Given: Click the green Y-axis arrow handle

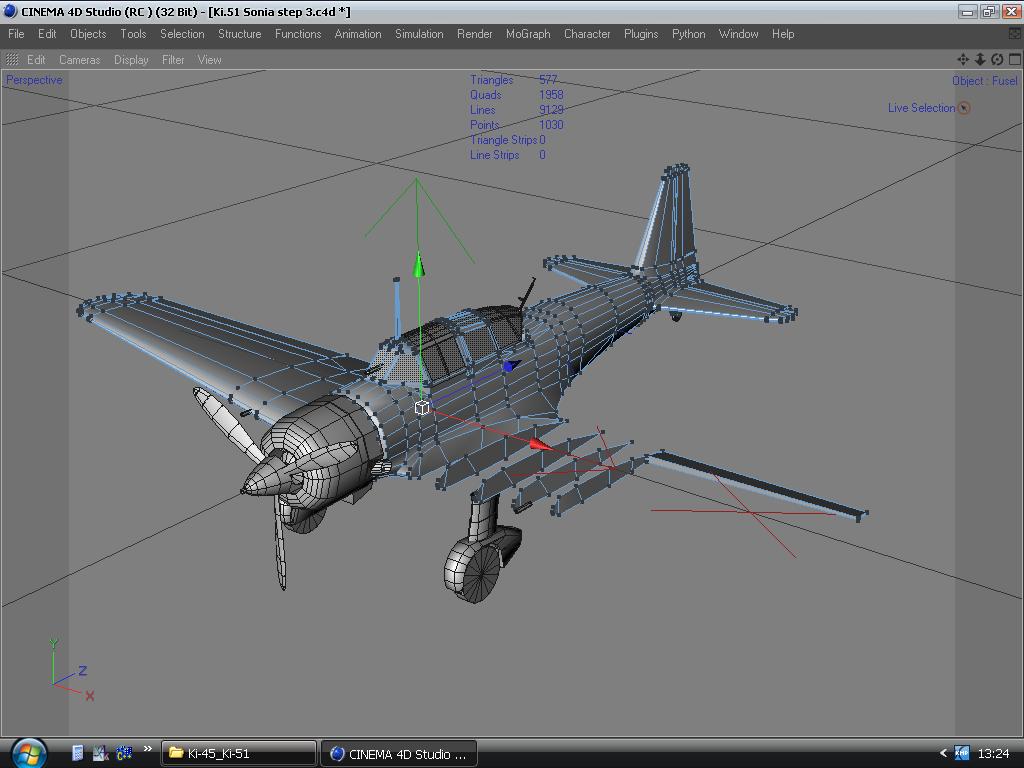Looking at the screenshot, I should (419, 265).
